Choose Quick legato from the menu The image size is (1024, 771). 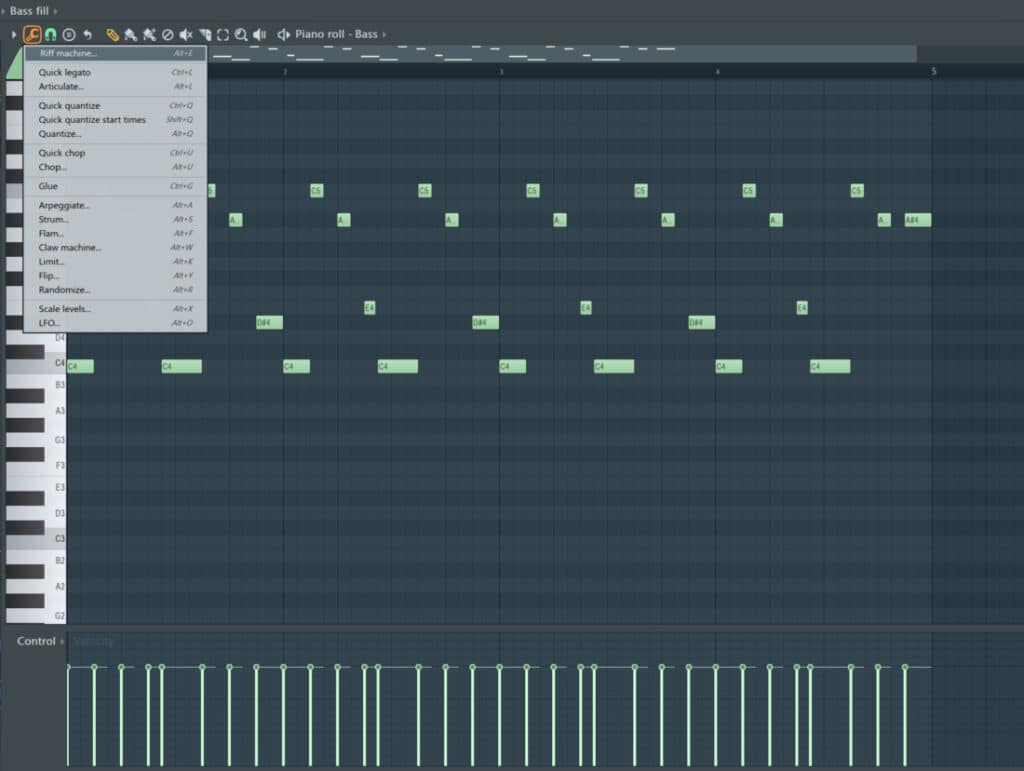[x=64, y=72]
